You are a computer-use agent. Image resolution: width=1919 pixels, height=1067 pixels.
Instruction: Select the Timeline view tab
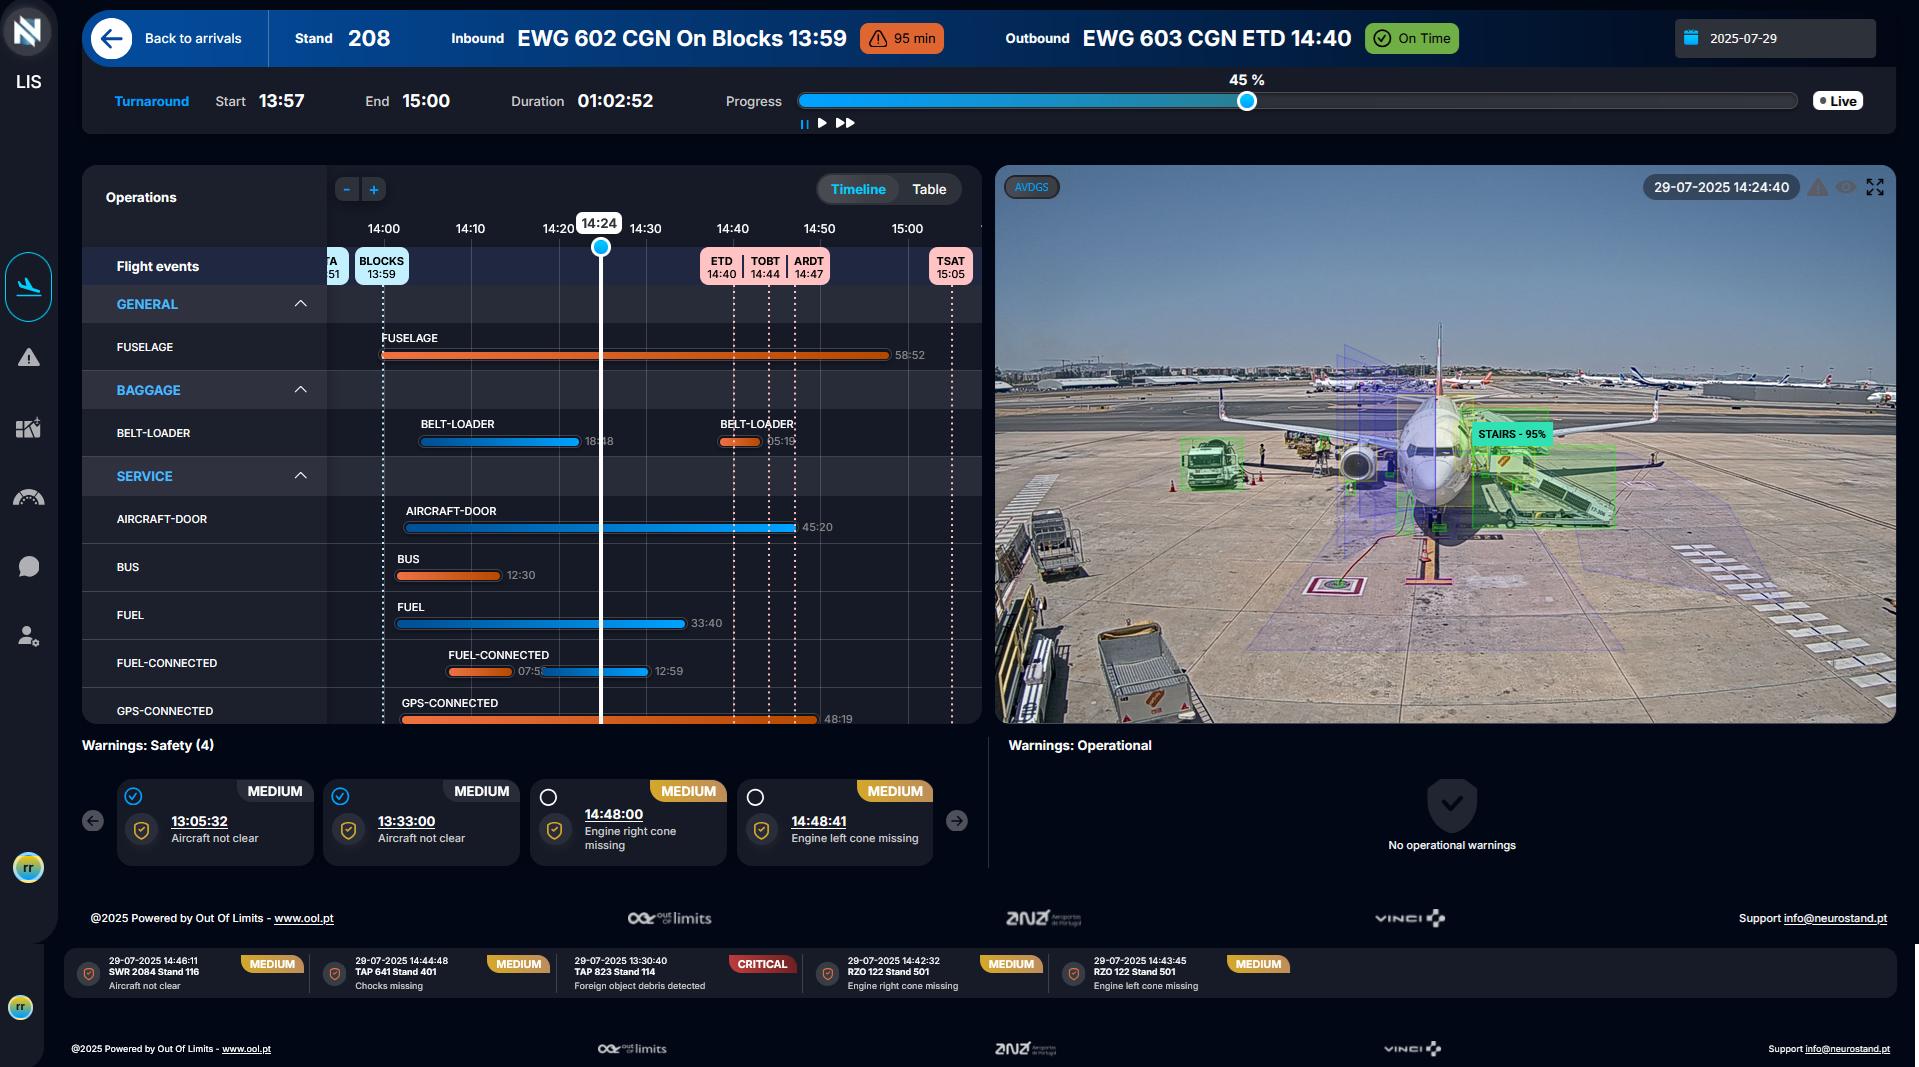857,189
